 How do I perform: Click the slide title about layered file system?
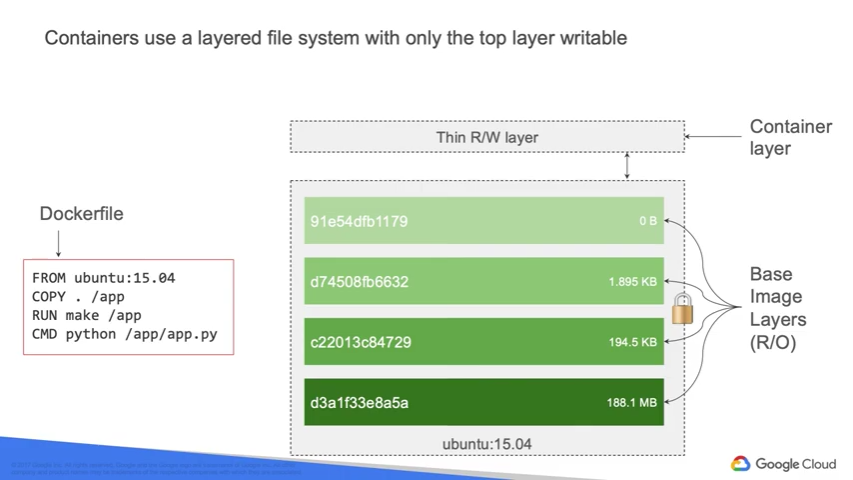336,38
